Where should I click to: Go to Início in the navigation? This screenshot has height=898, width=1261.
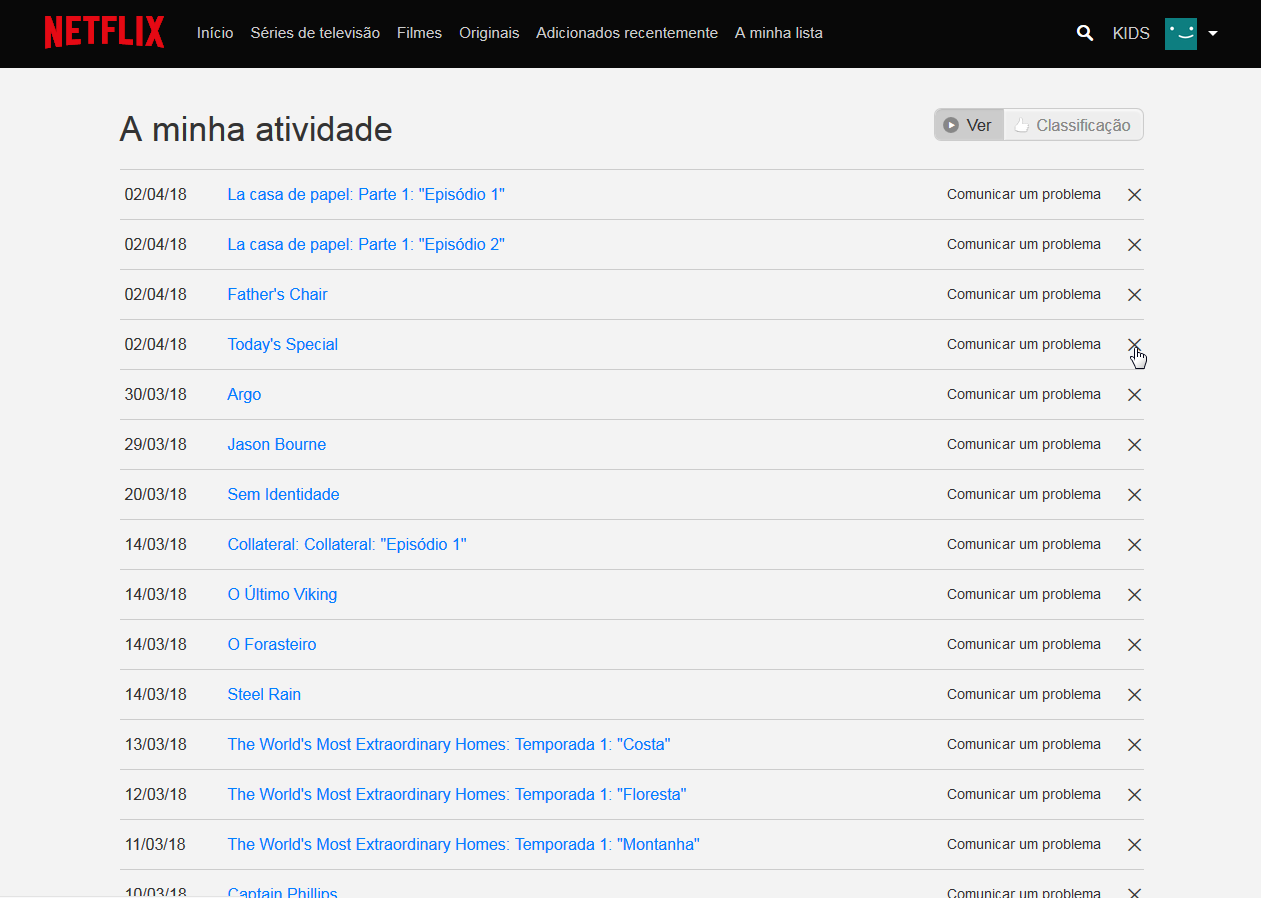click(215, 33)
